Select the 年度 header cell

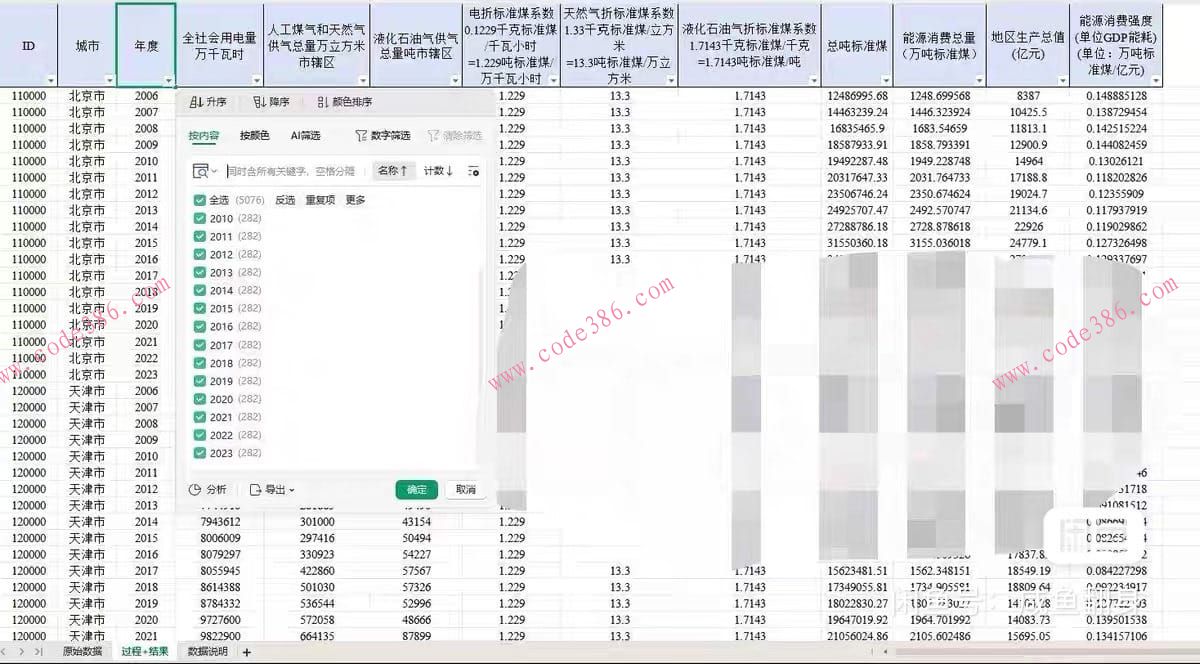(x=146, y=45)
